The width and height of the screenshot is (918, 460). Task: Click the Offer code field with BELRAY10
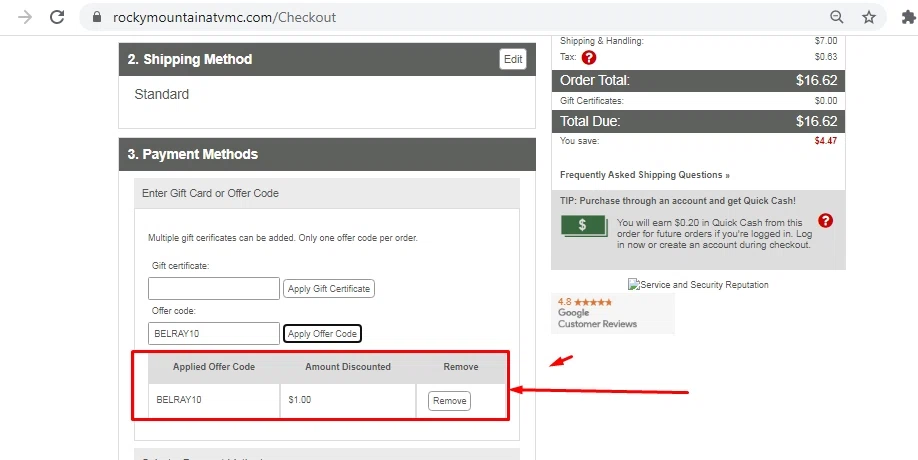(x=214, y=334)
